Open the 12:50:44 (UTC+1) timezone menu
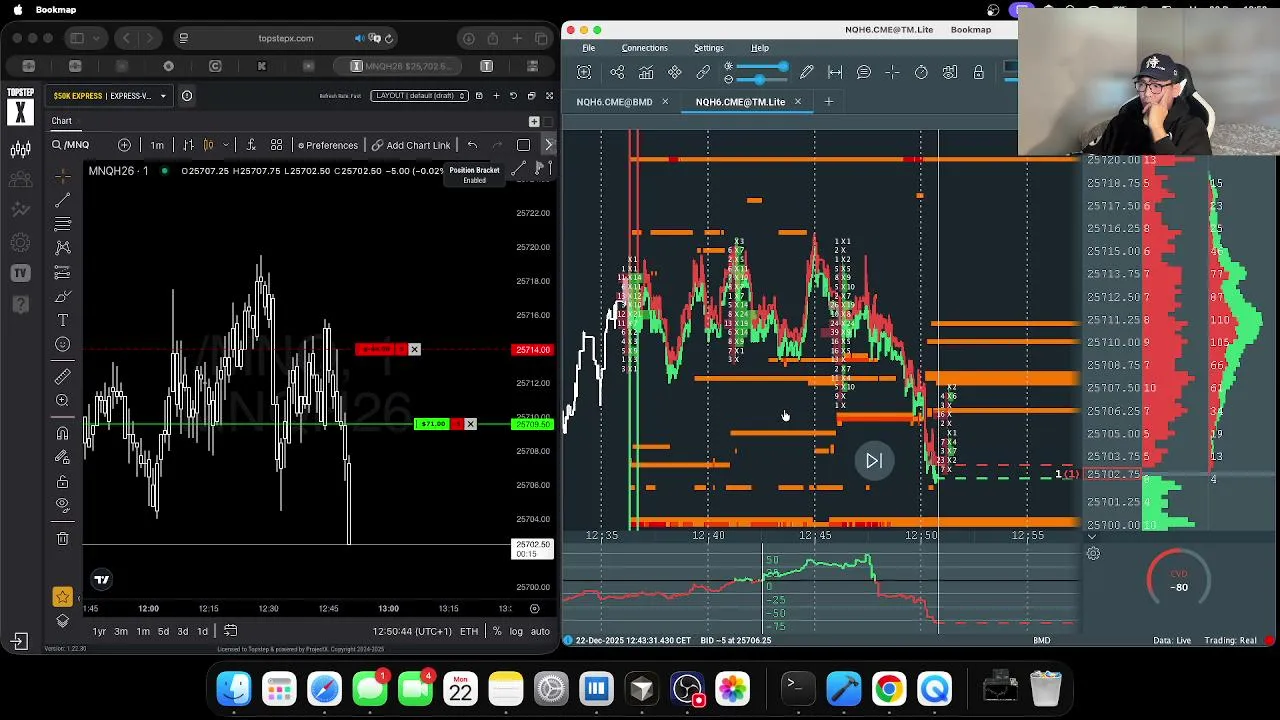 tap(412, 631)
